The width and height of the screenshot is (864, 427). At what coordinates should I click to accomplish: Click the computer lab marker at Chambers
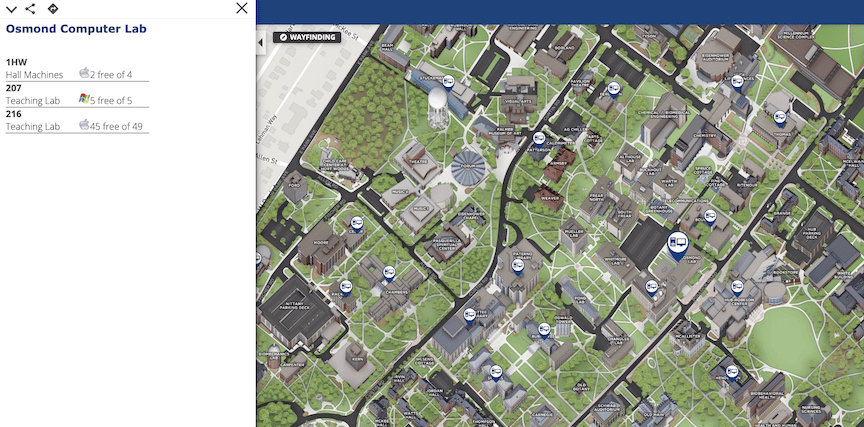click(x=389, y=272)
